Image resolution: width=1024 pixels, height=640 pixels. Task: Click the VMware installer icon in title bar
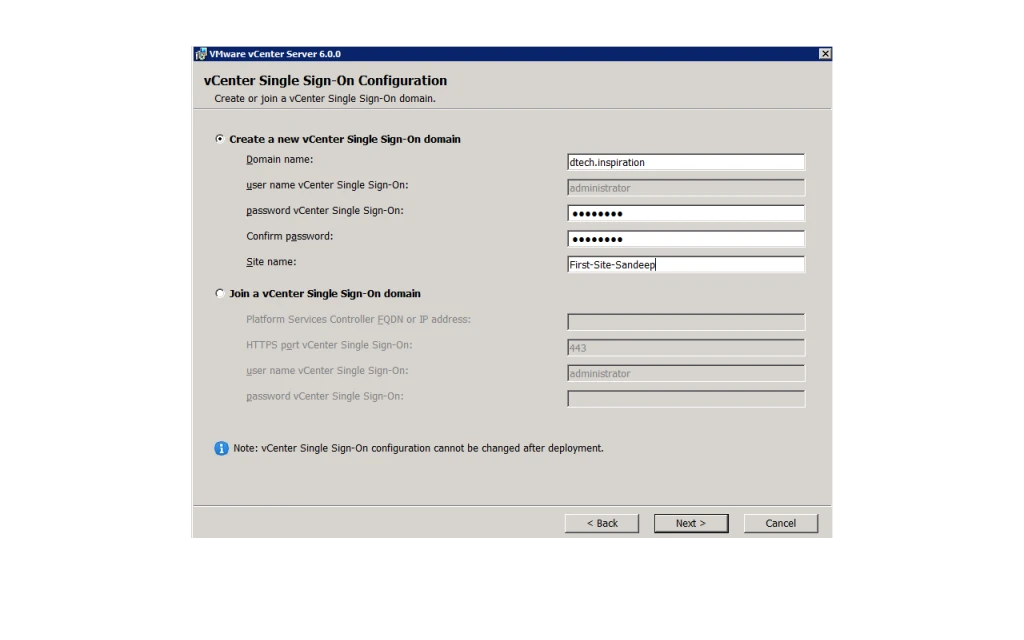tap(200, 54)
